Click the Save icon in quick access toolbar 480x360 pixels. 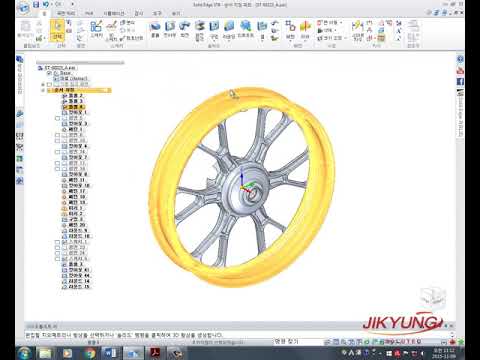tap(36, 5)
